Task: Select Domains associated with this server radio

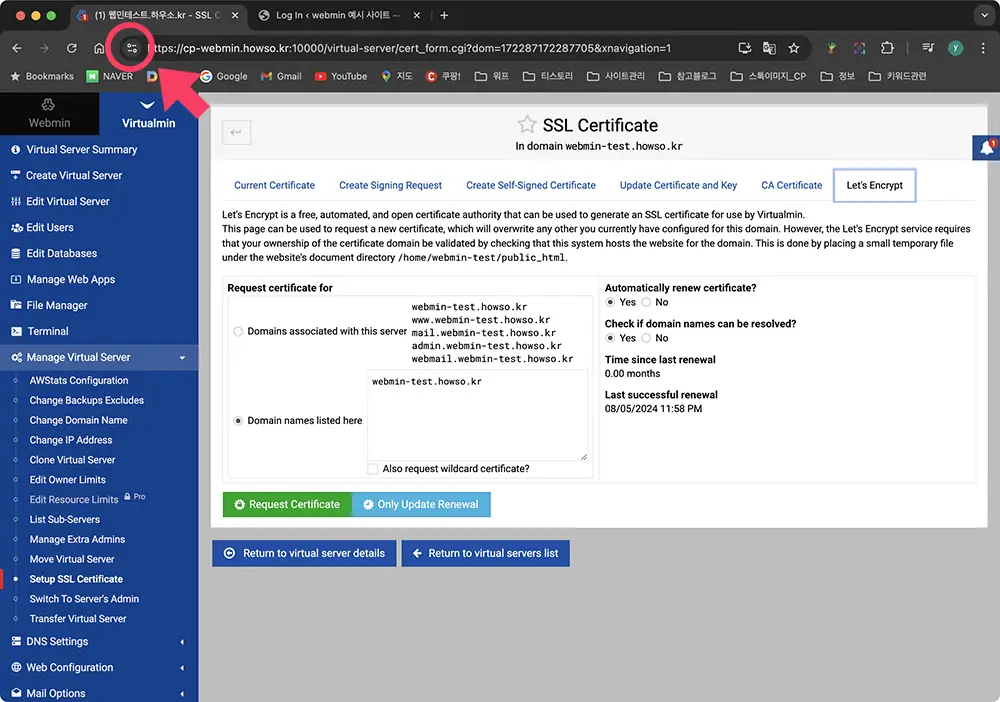Action: pos(238,332)
